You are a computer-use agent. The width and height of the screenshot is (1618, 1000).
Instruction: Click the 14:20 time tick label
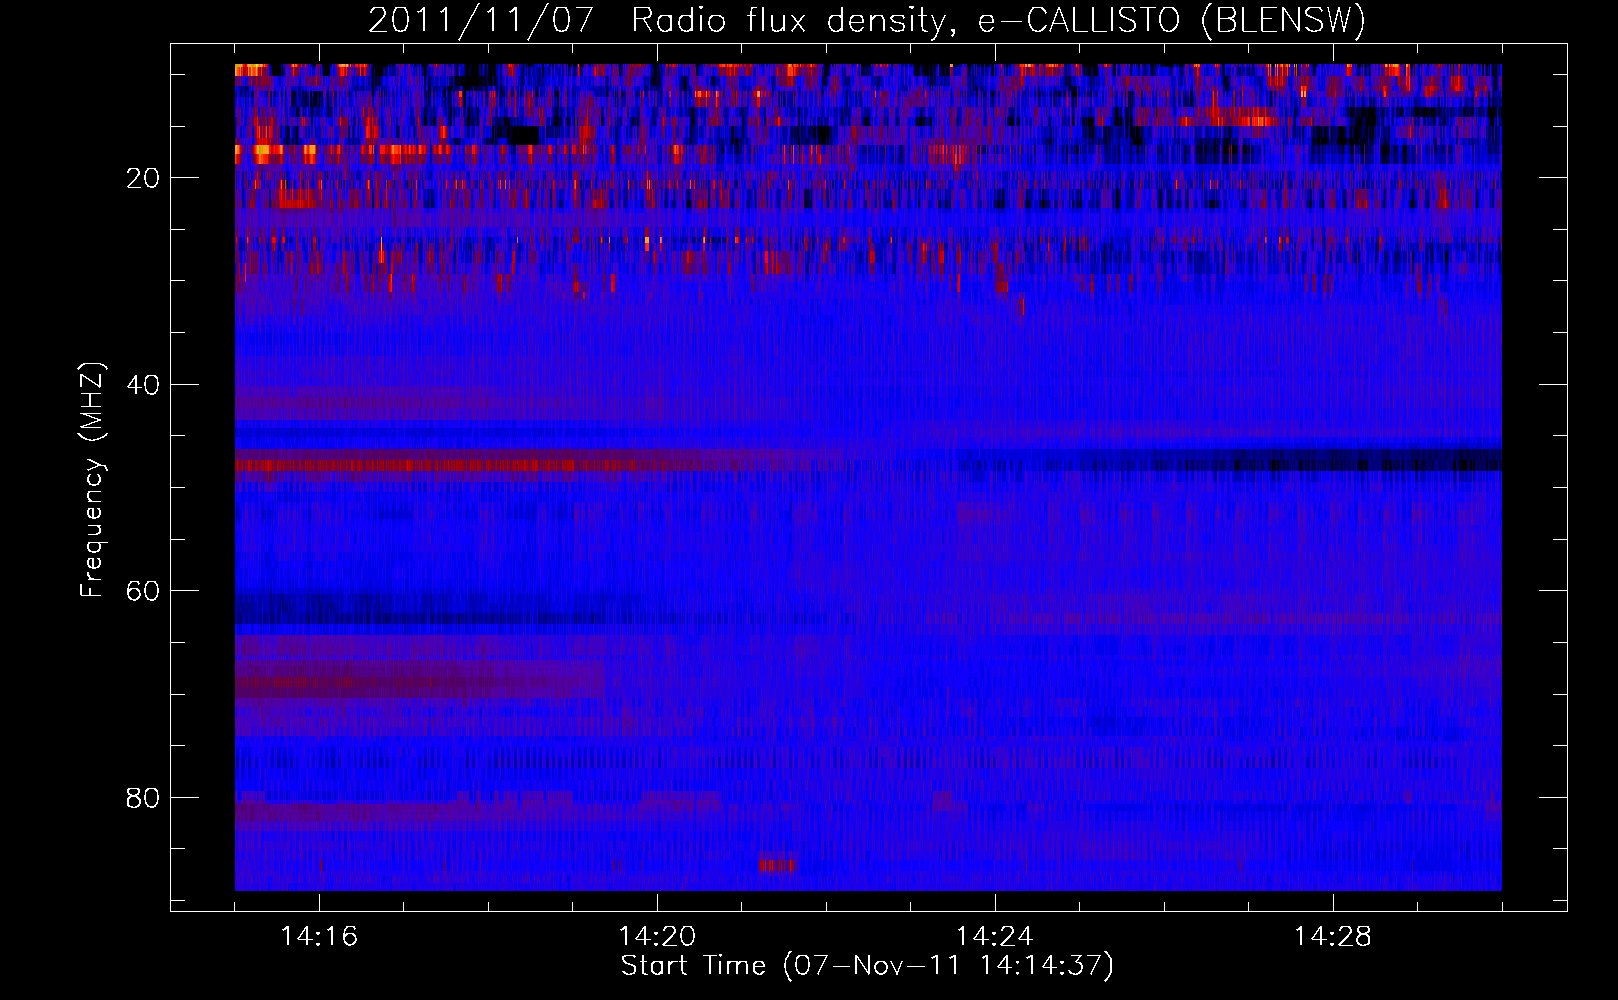pos(657,936)
